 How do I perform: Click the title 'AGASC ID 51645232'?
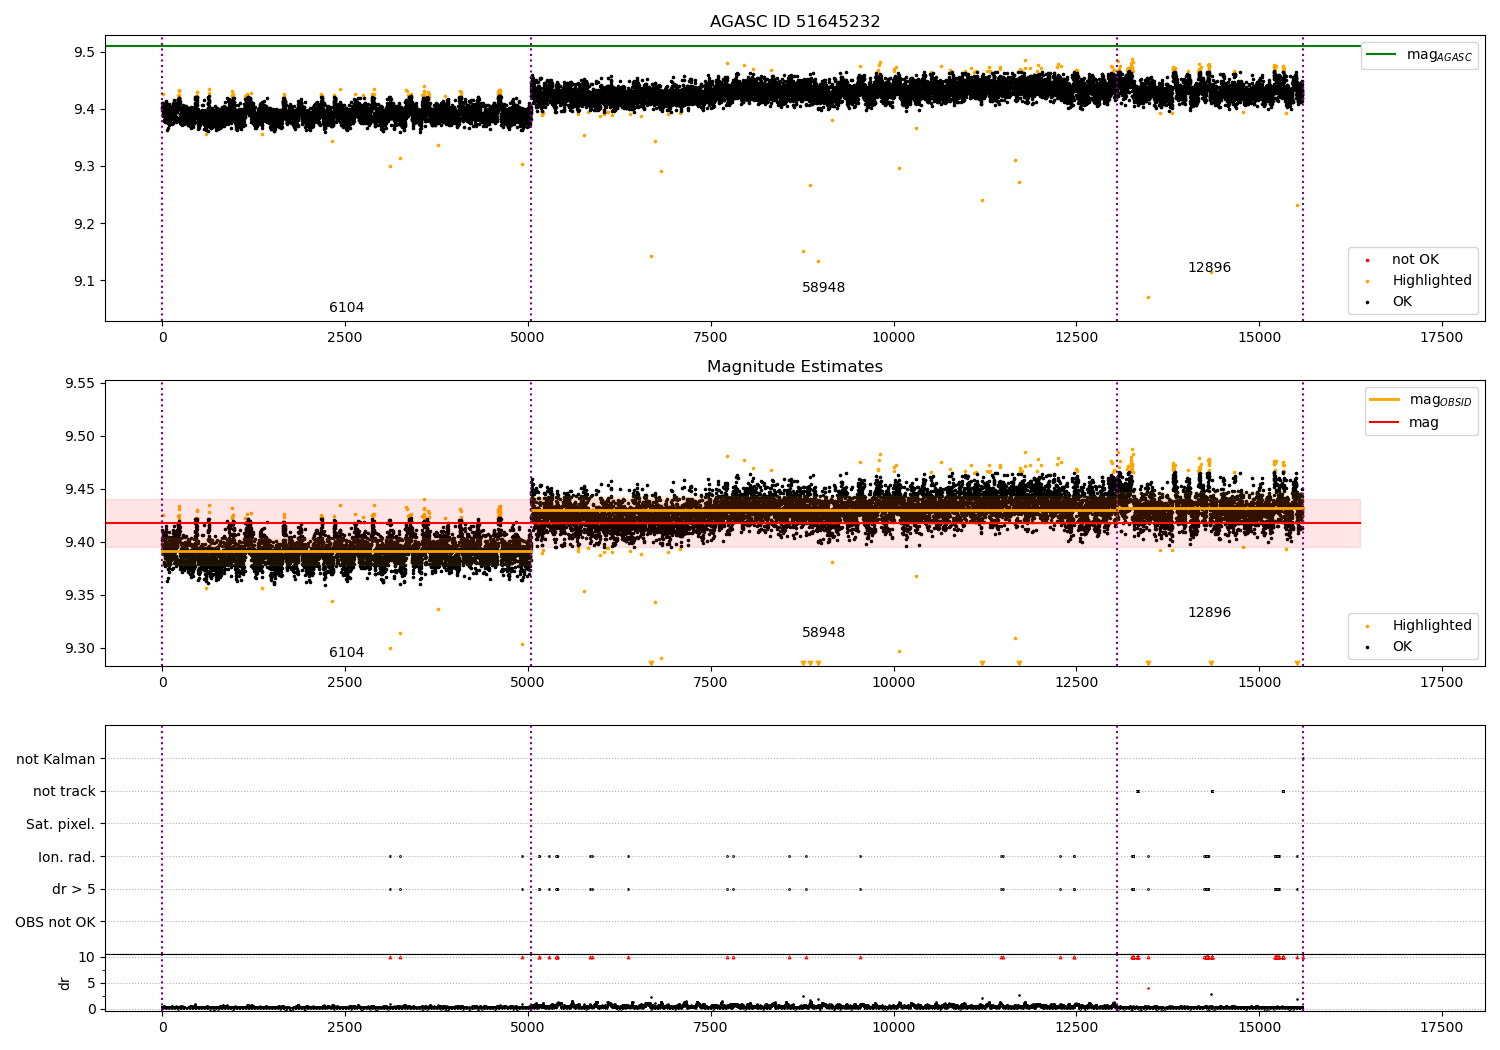(x=795, y=22)
